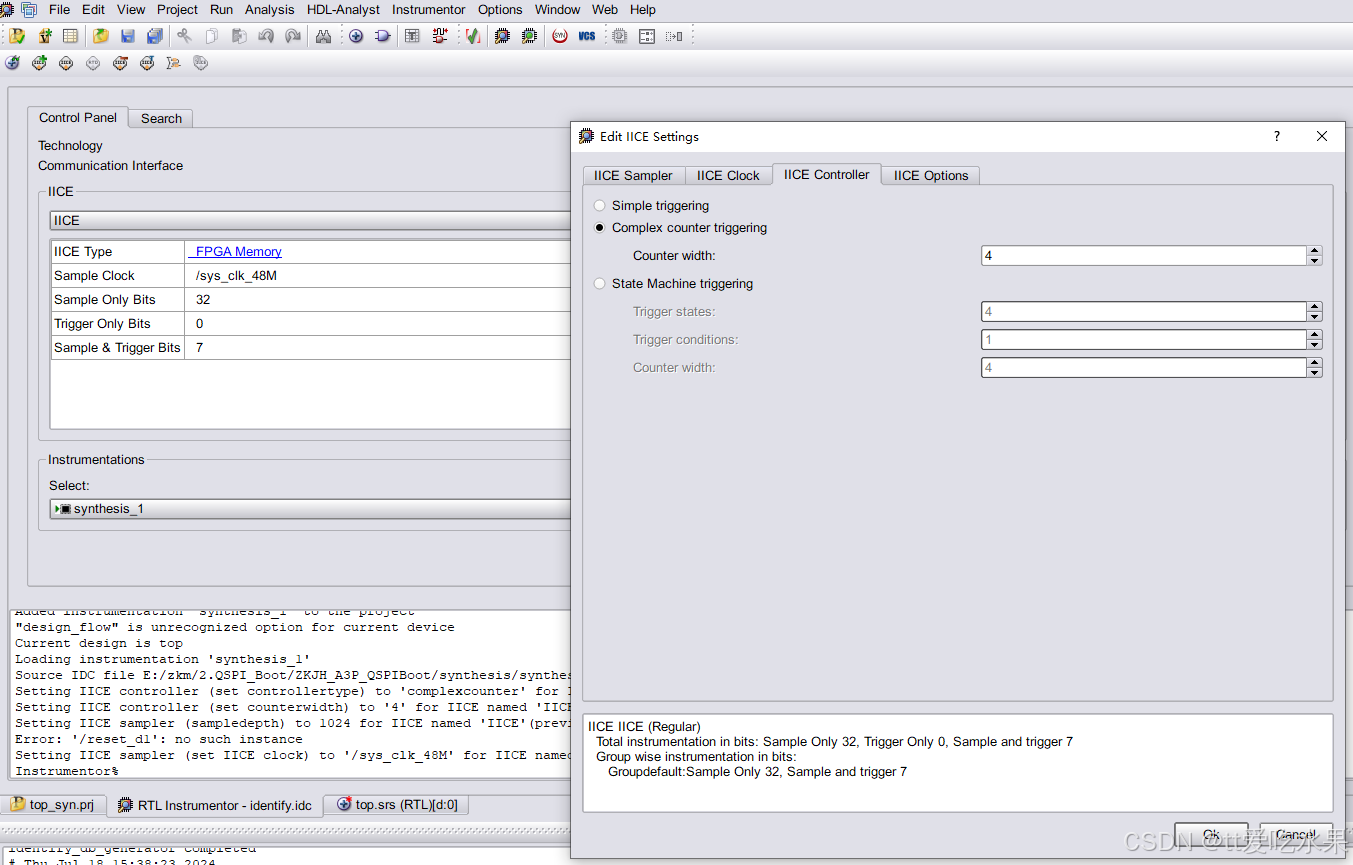This screenshot has height=865, width=1353.
Task: Open a project using the folder toolbar icon
Action: tap(99, 35)
